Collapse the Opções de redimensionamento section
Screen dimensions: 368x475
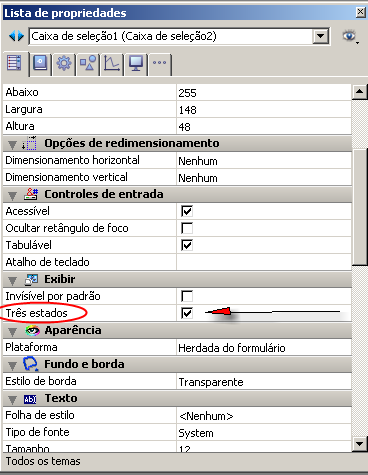[13, 144]
